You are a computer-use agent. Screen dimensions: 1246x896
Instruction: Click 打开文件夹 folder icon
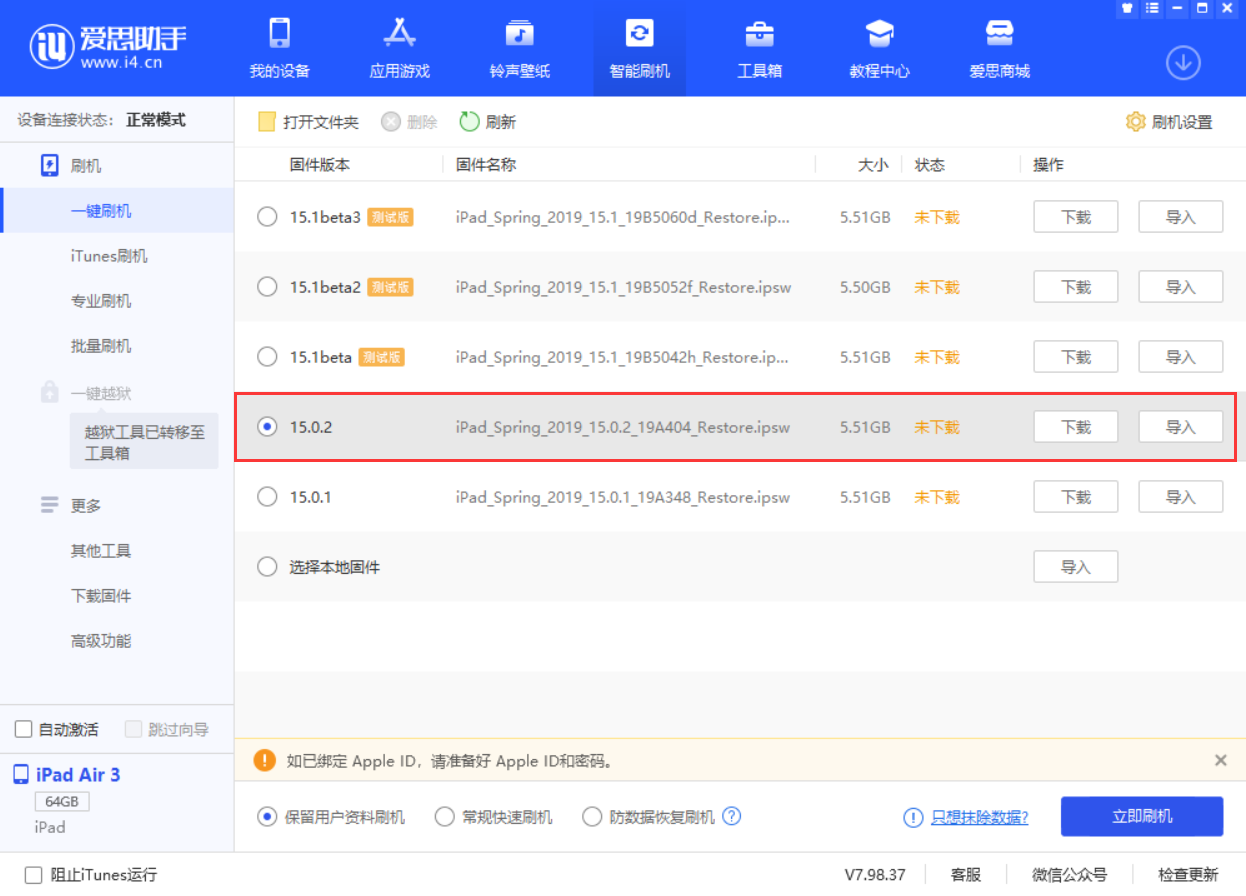[x=267, y=122]
